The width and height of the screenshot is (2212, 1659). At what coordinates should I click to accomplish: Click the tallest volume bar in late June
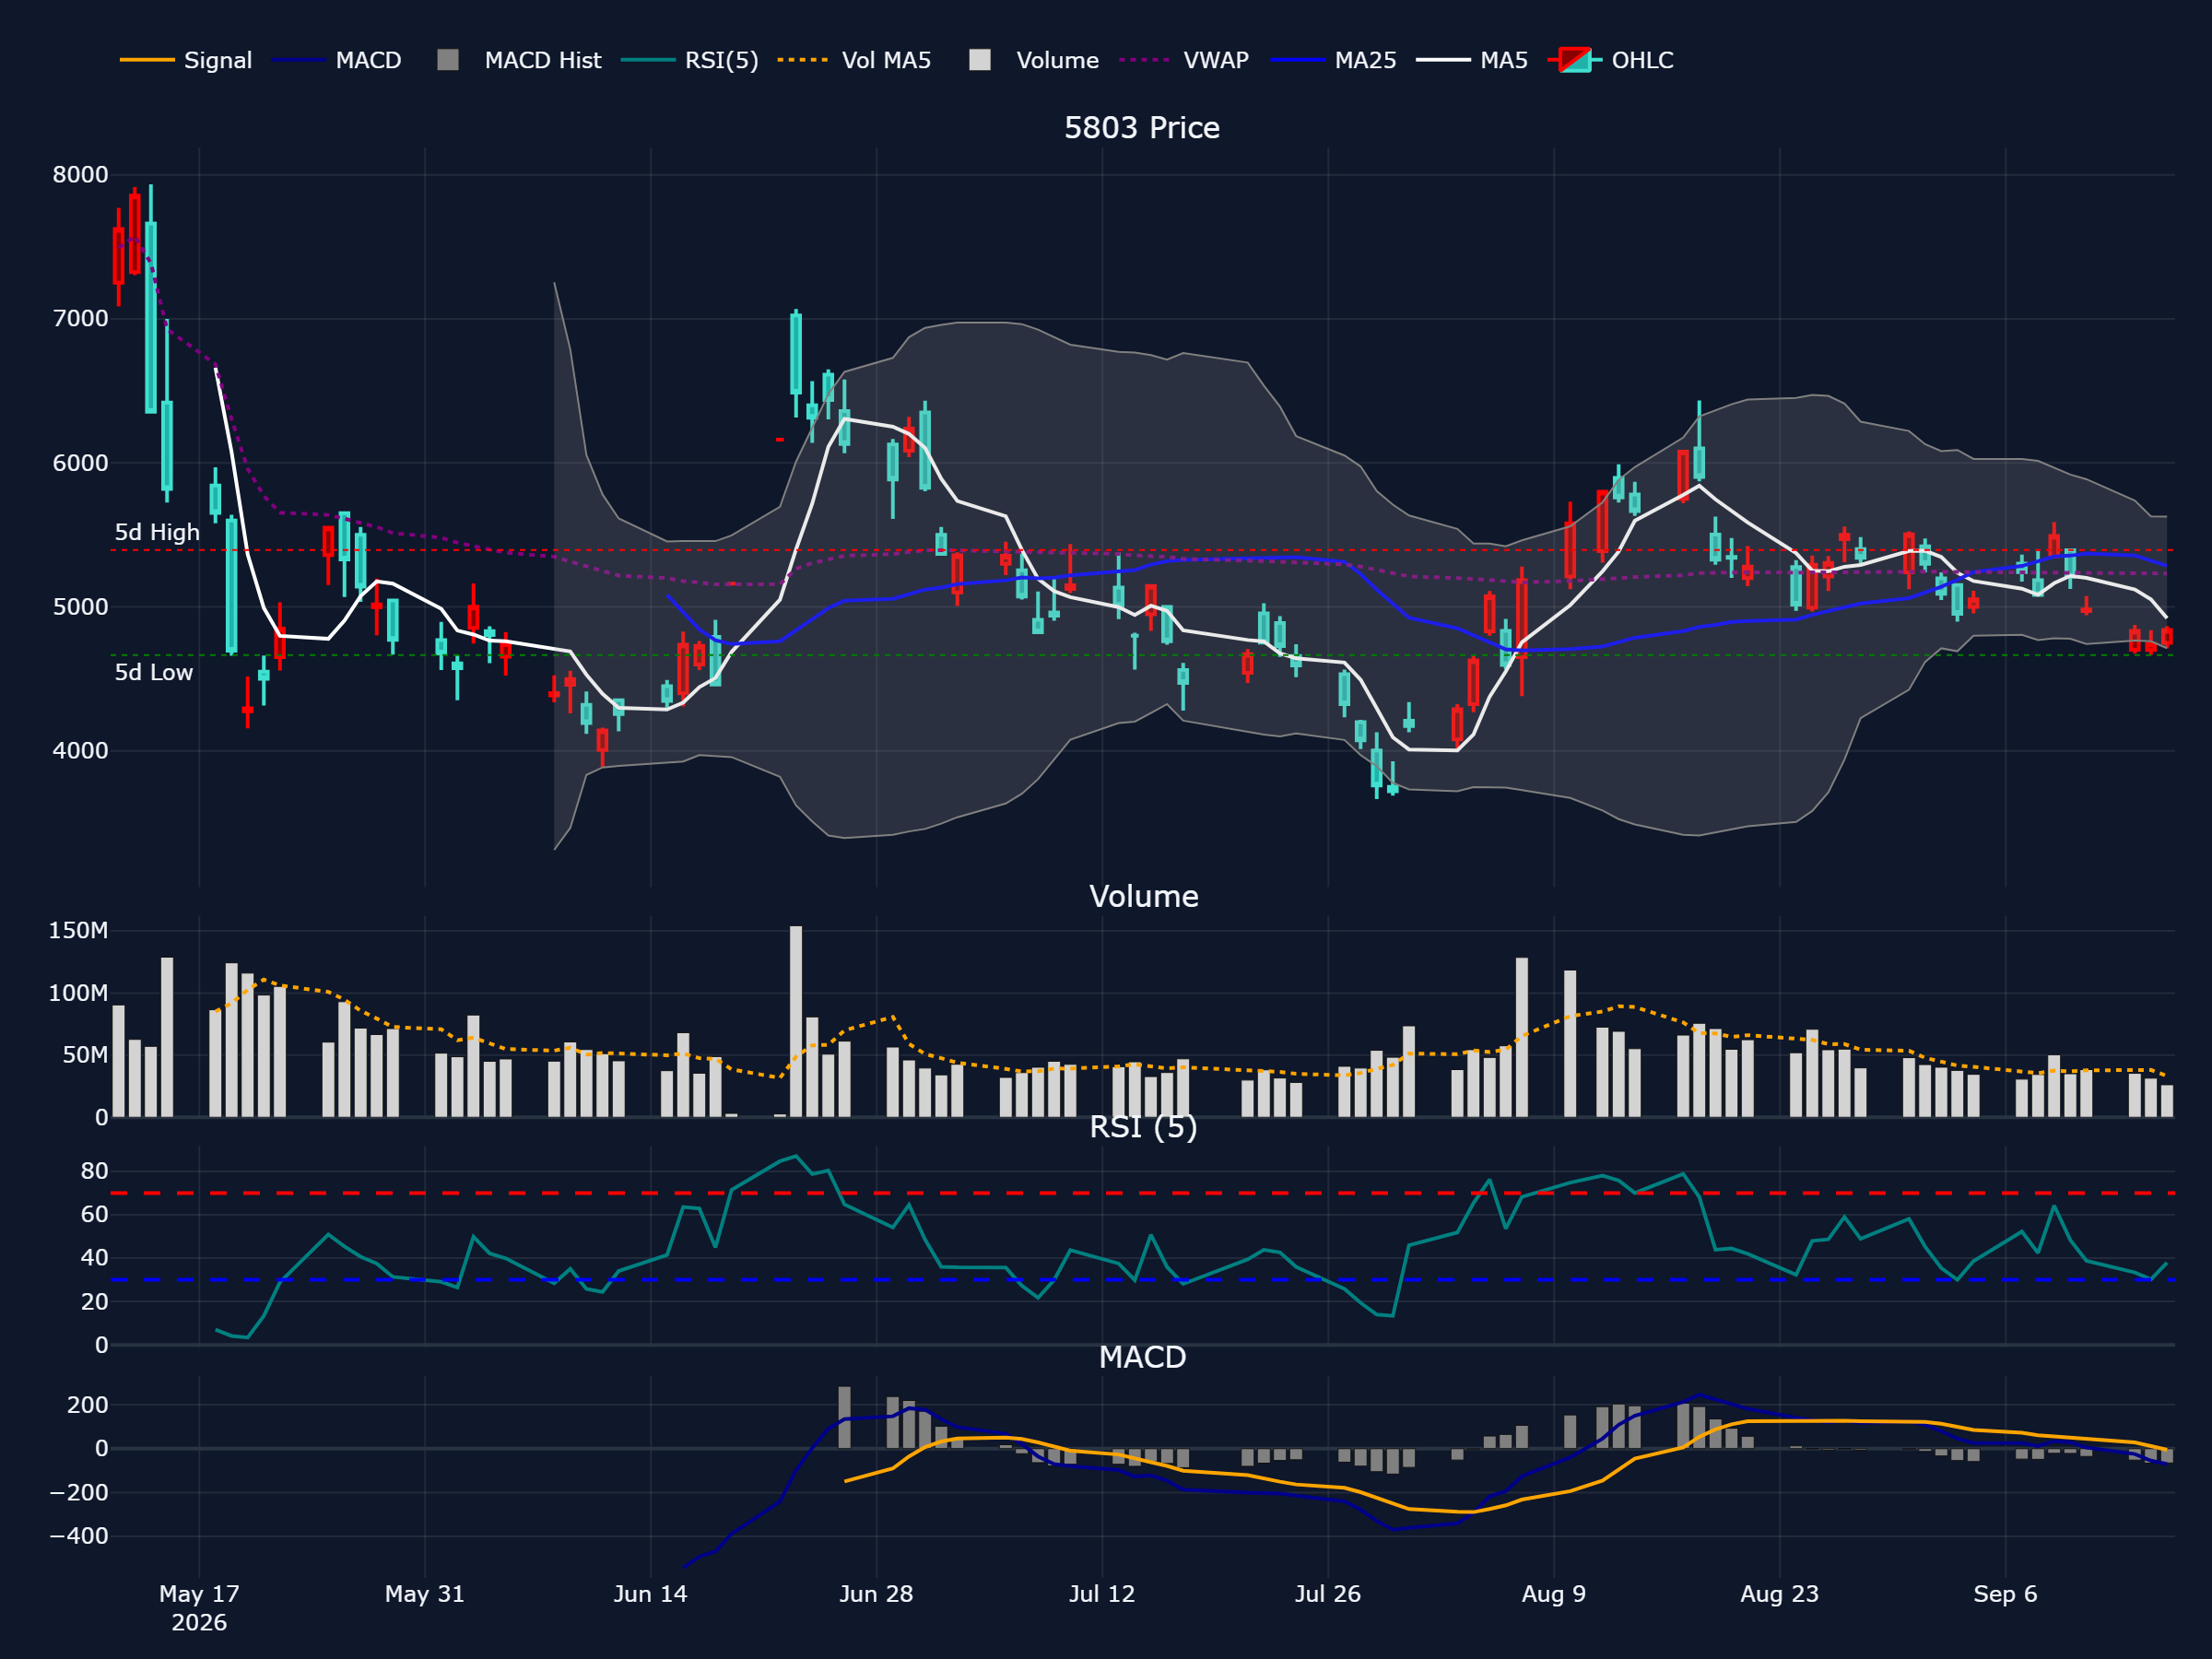coord(796,1021)
